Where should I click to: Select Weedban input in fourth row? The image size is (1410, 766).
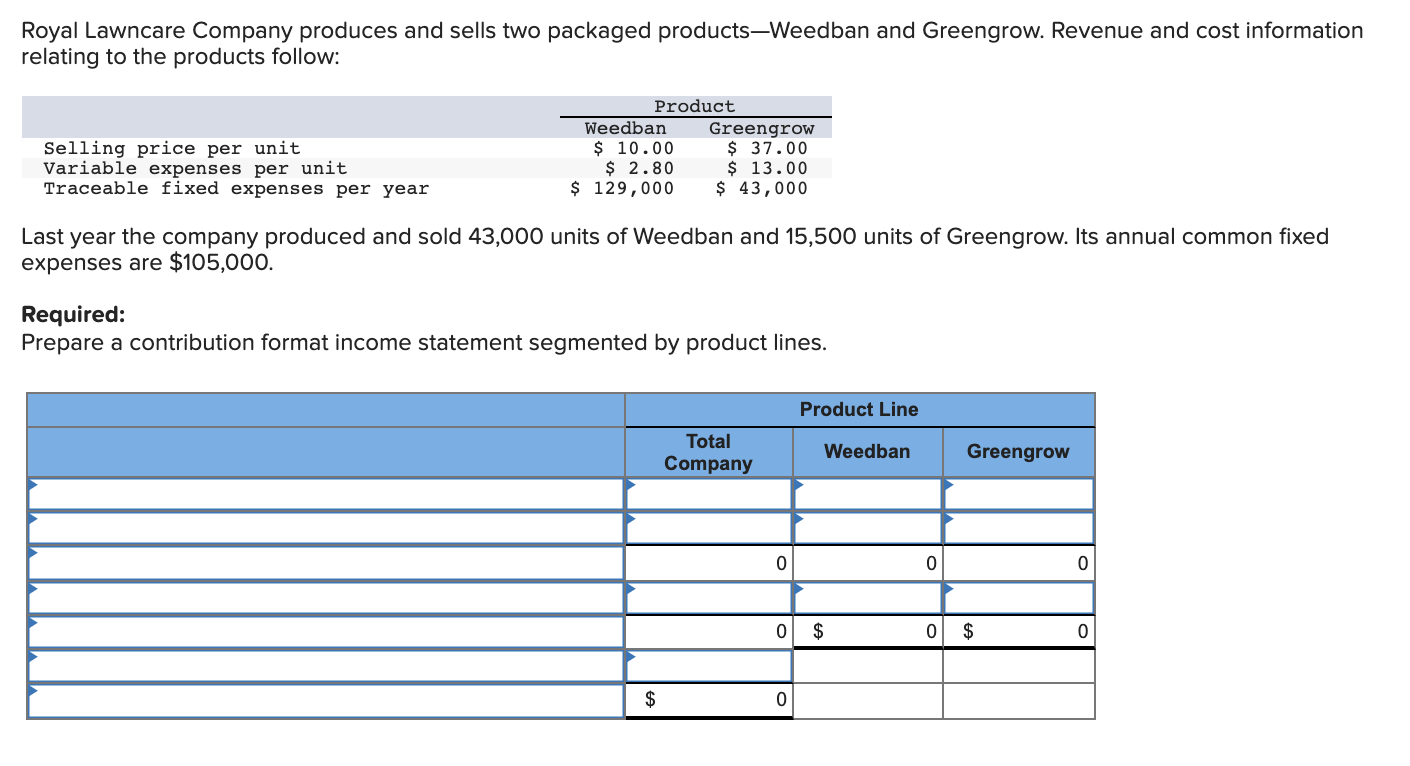[868, 598]
